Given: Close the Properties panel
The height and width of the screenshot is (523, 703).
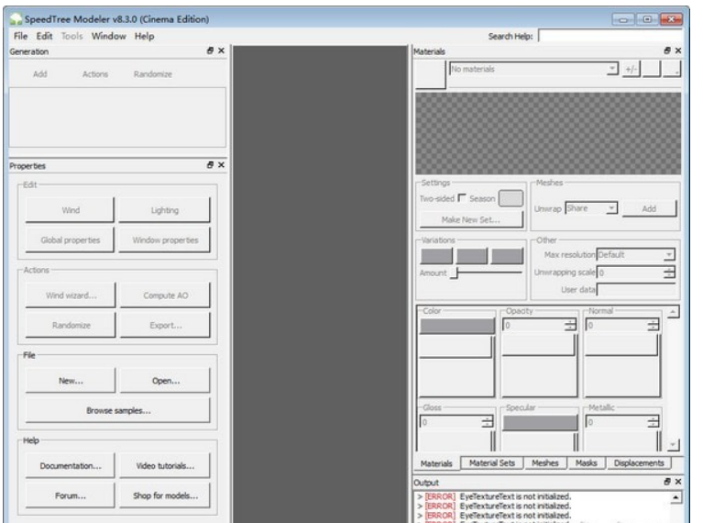Looking at the screenshot, I should tap(221, 165).
